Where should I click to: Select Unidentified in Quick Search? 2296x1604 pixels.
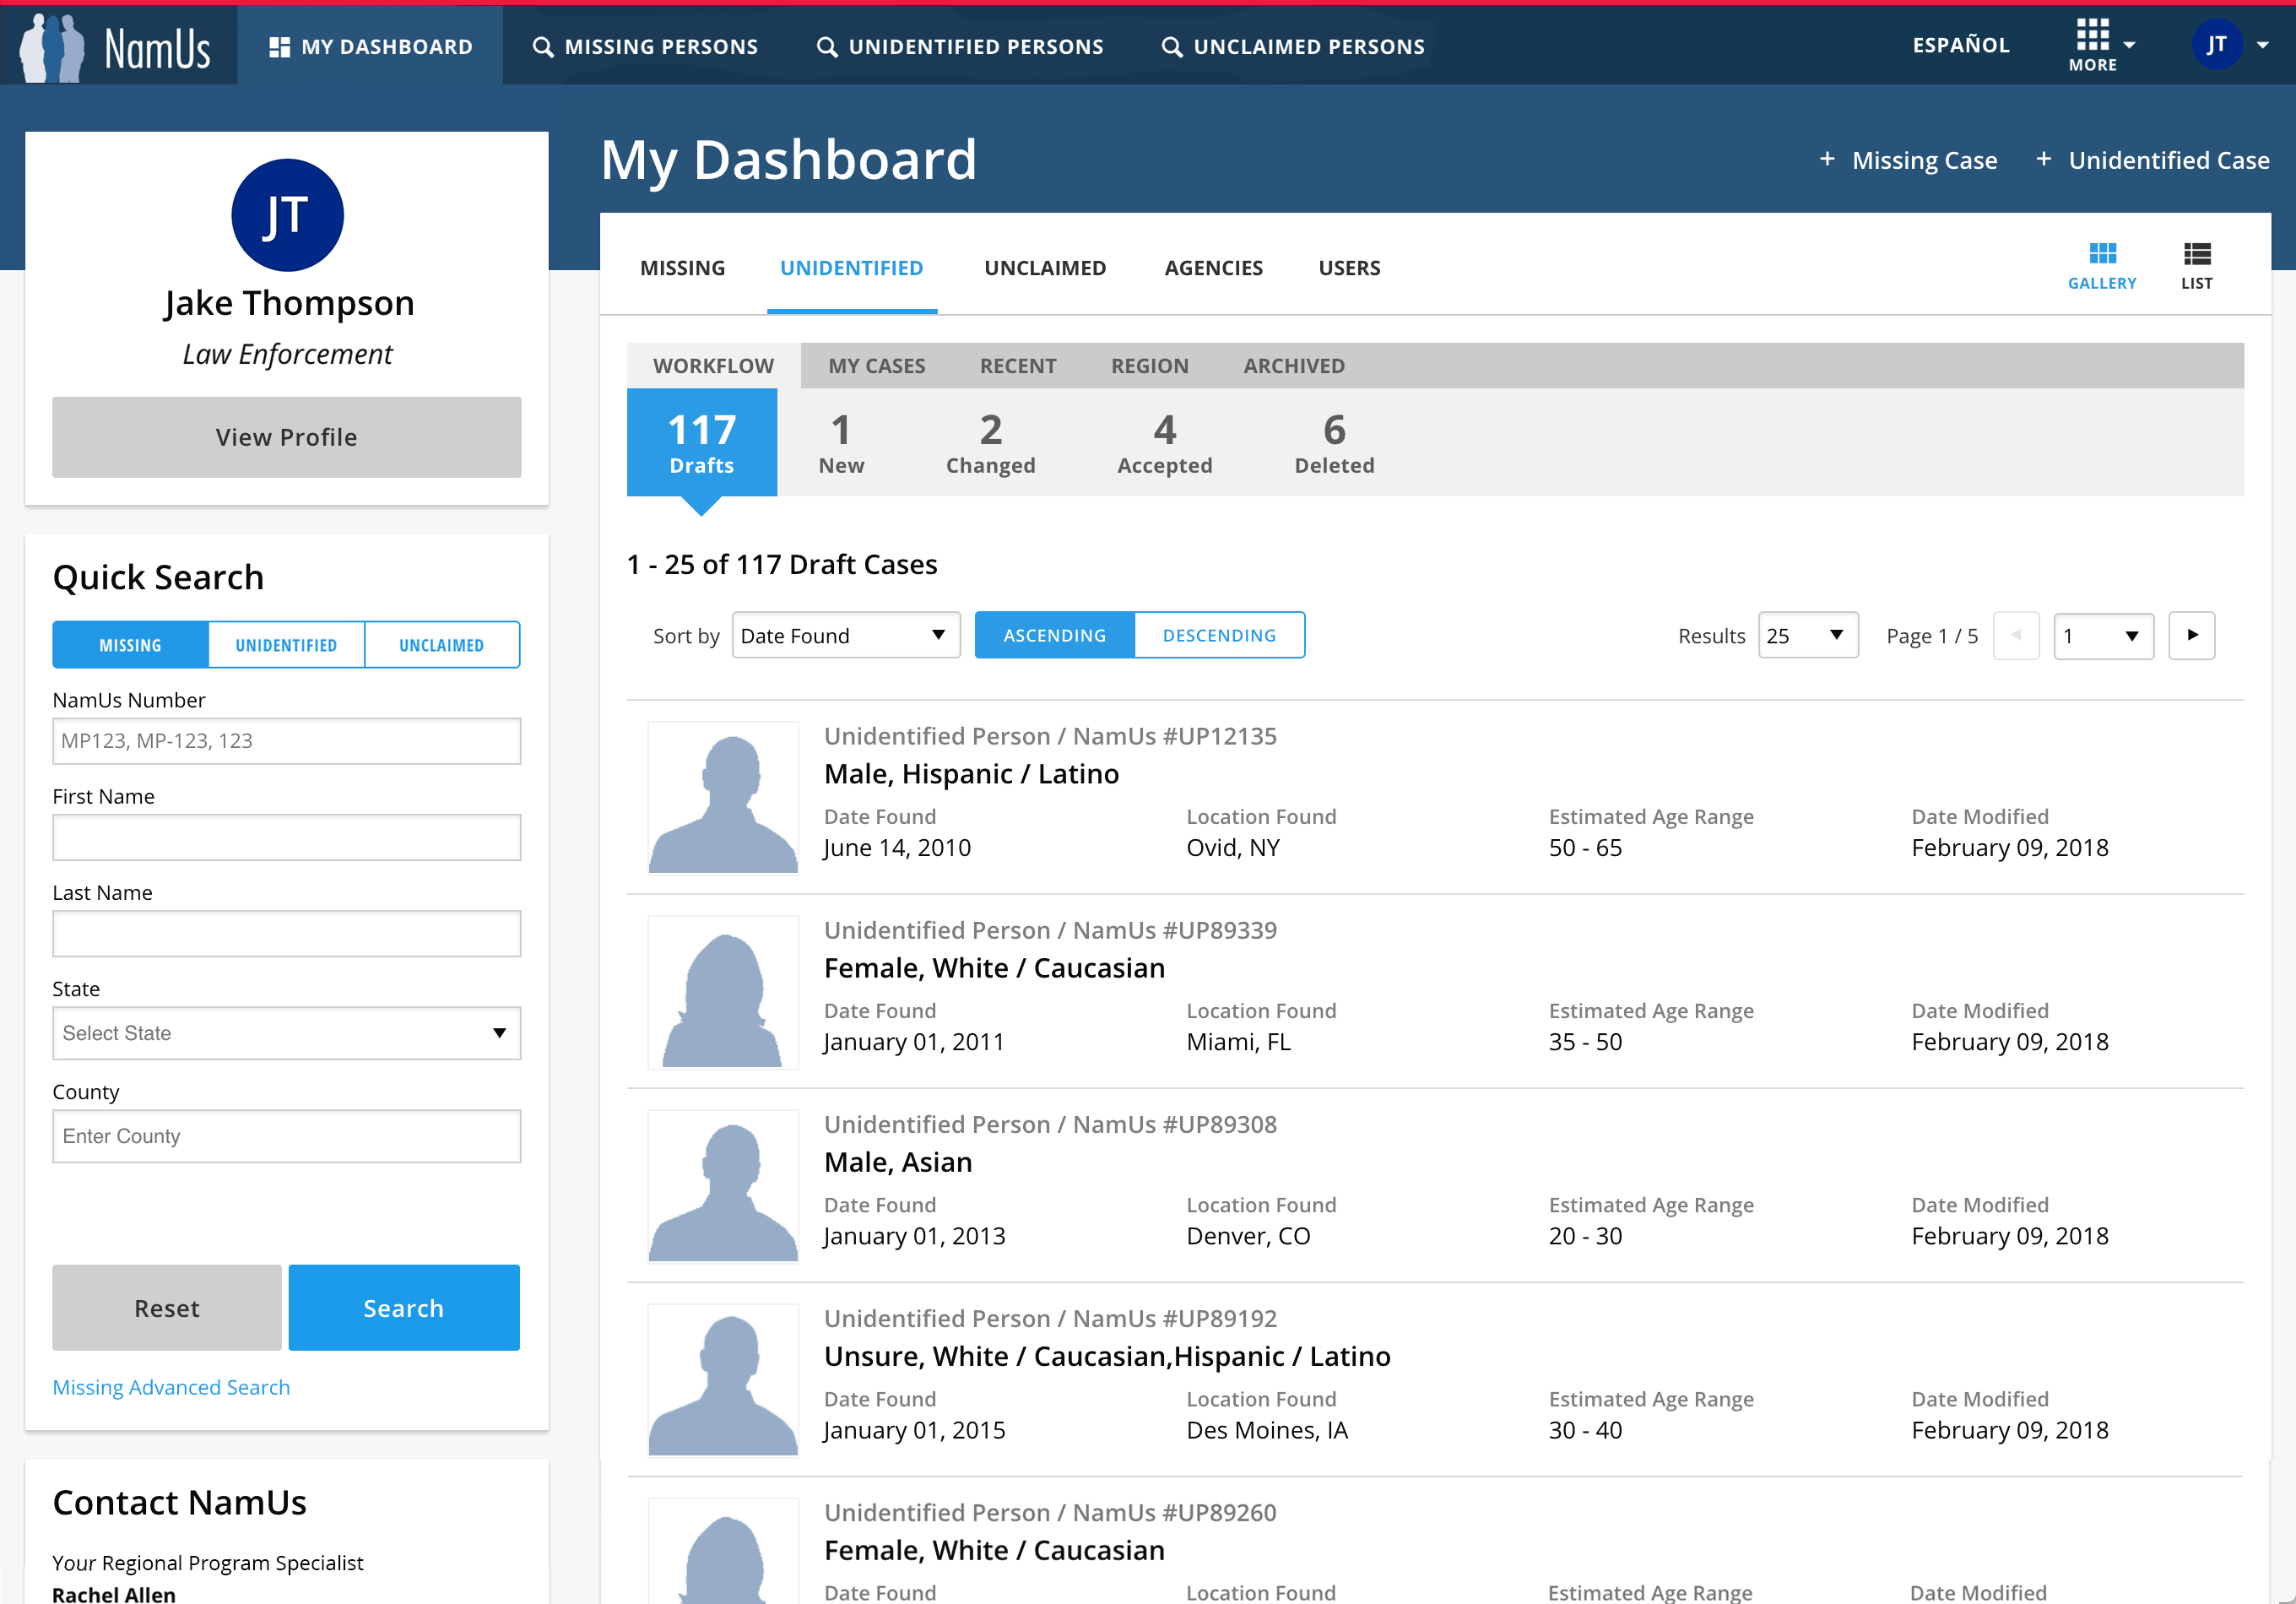(x=286, y=644)
